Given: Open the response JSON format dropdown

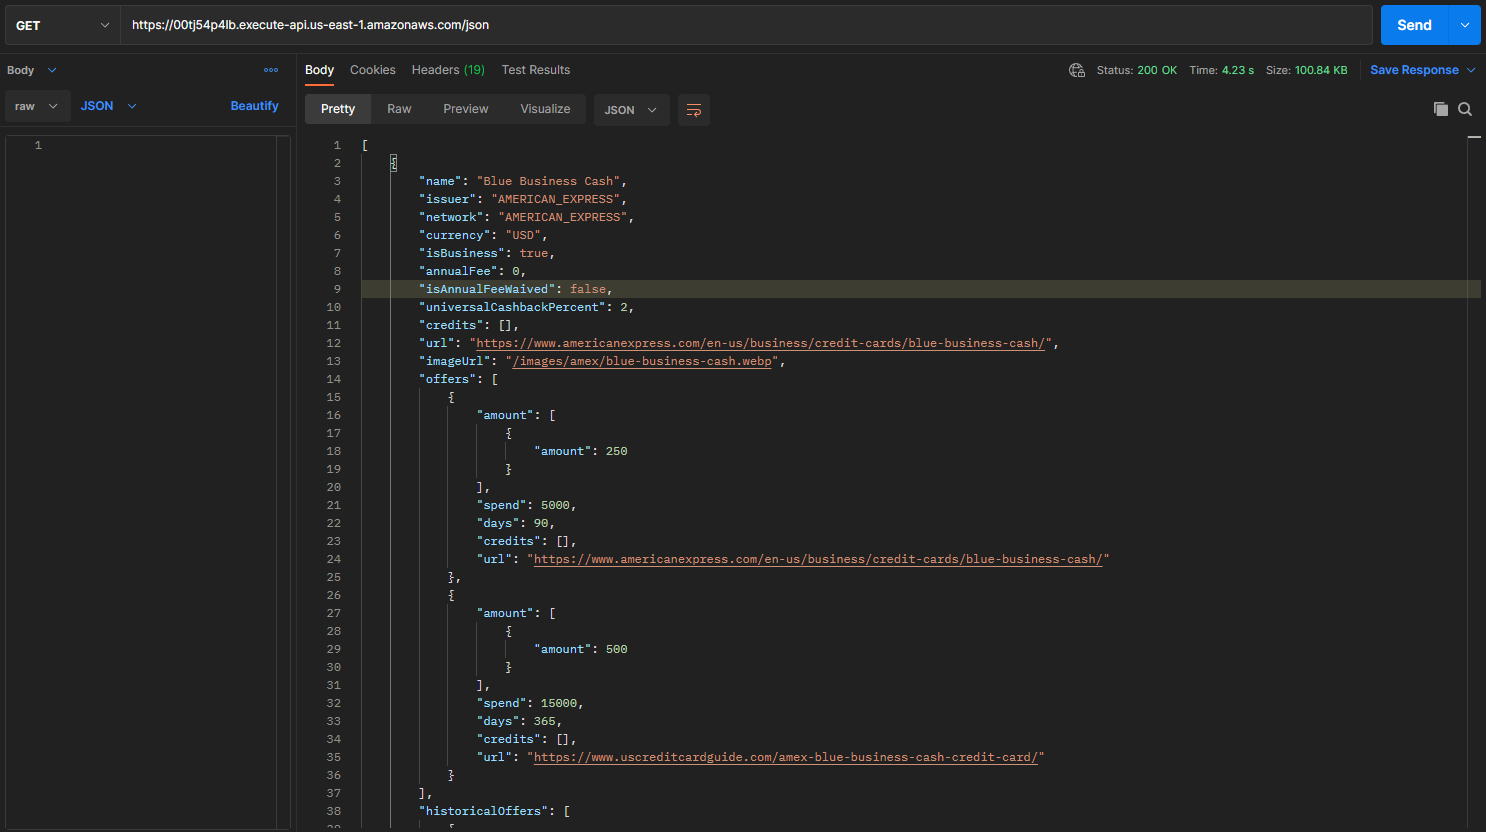Looking at the screenshot, I should click(631, 110).
